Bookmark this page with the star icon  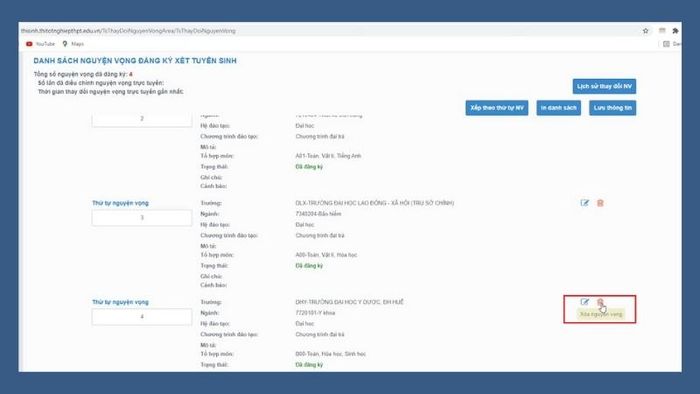(x=646, y=31)
